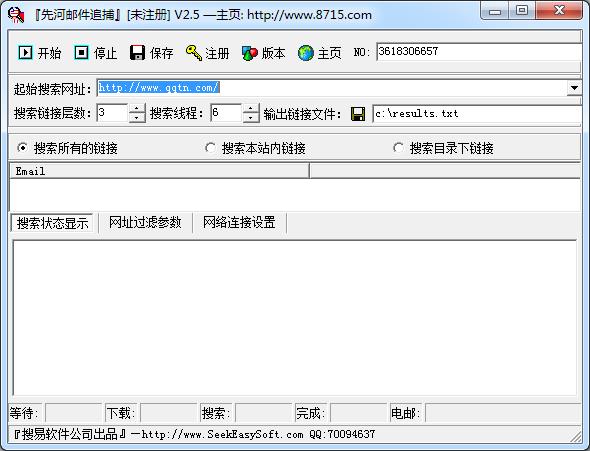Click the 版本 version icon
Image resolution: width=590 pixels, height=451 pixels.
(x=249, y=53)
